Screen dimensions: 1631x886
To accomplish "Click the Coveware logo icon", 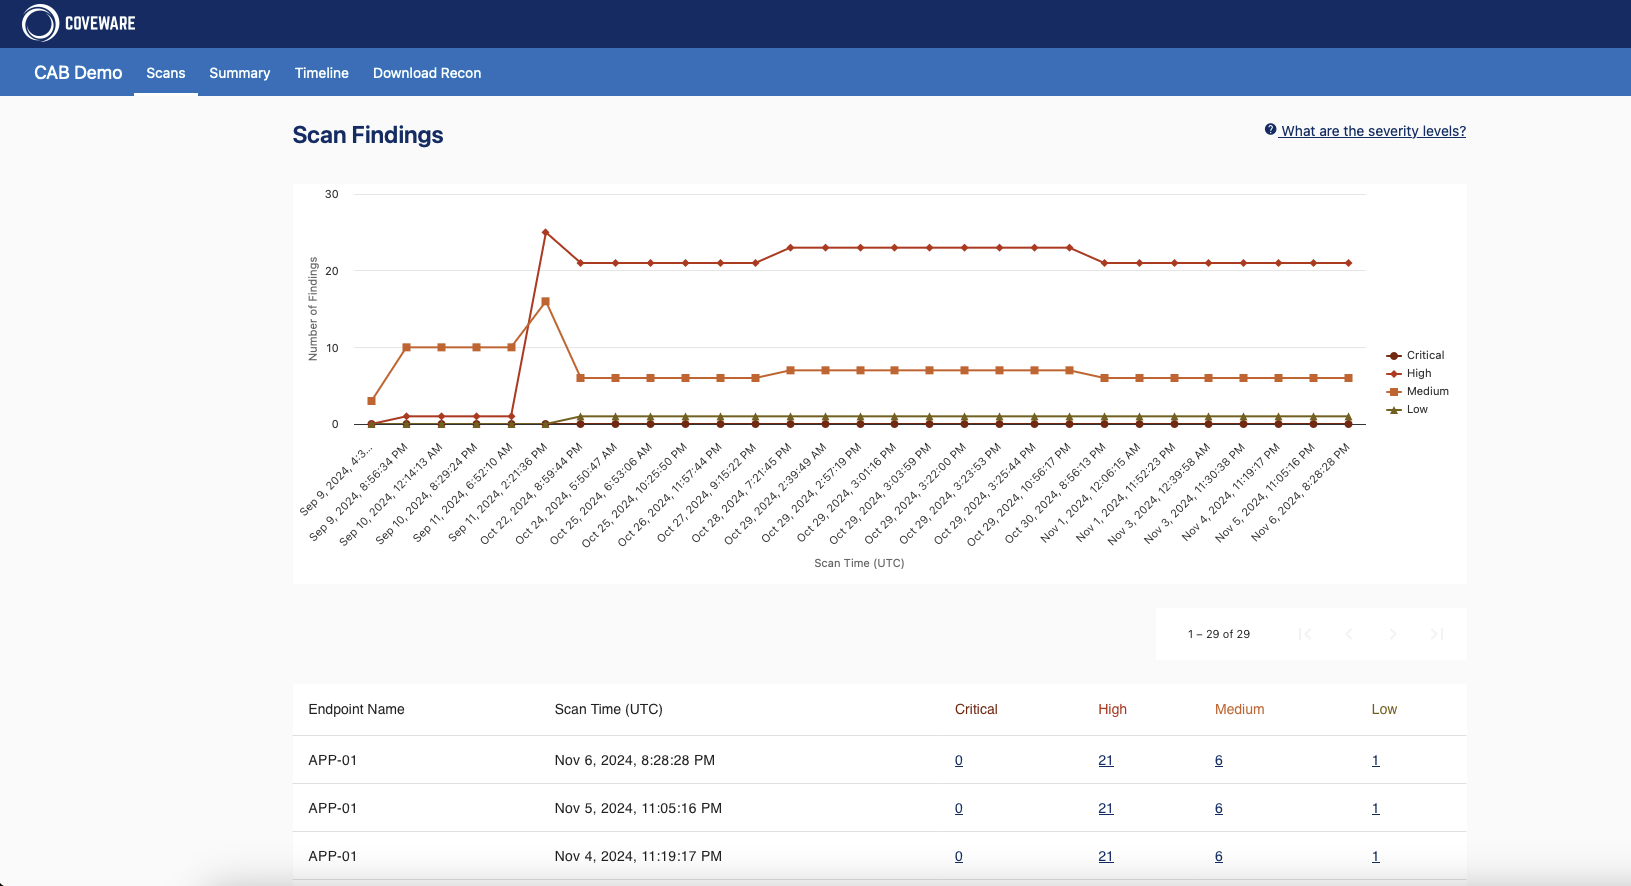I will click(40, 23).
